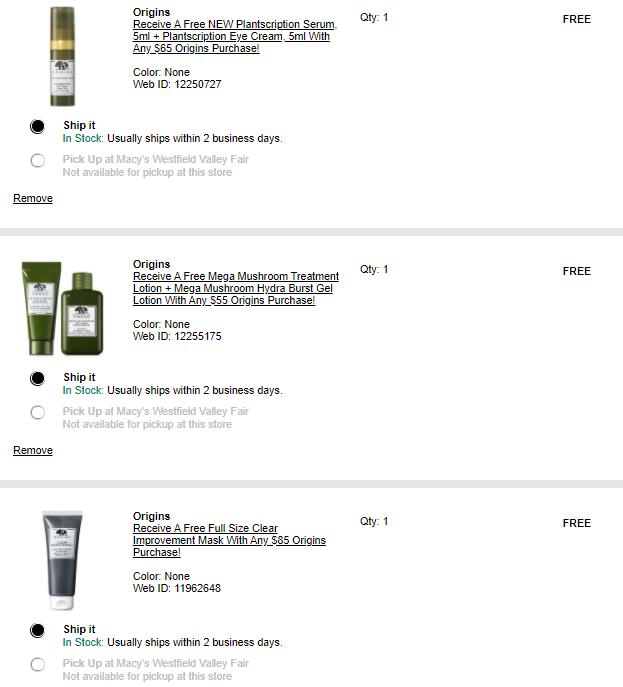Viewport: 623px width, 687px height.
Task: Remove the Plantscription Serum gift from bag
Action: click(33, 198)
